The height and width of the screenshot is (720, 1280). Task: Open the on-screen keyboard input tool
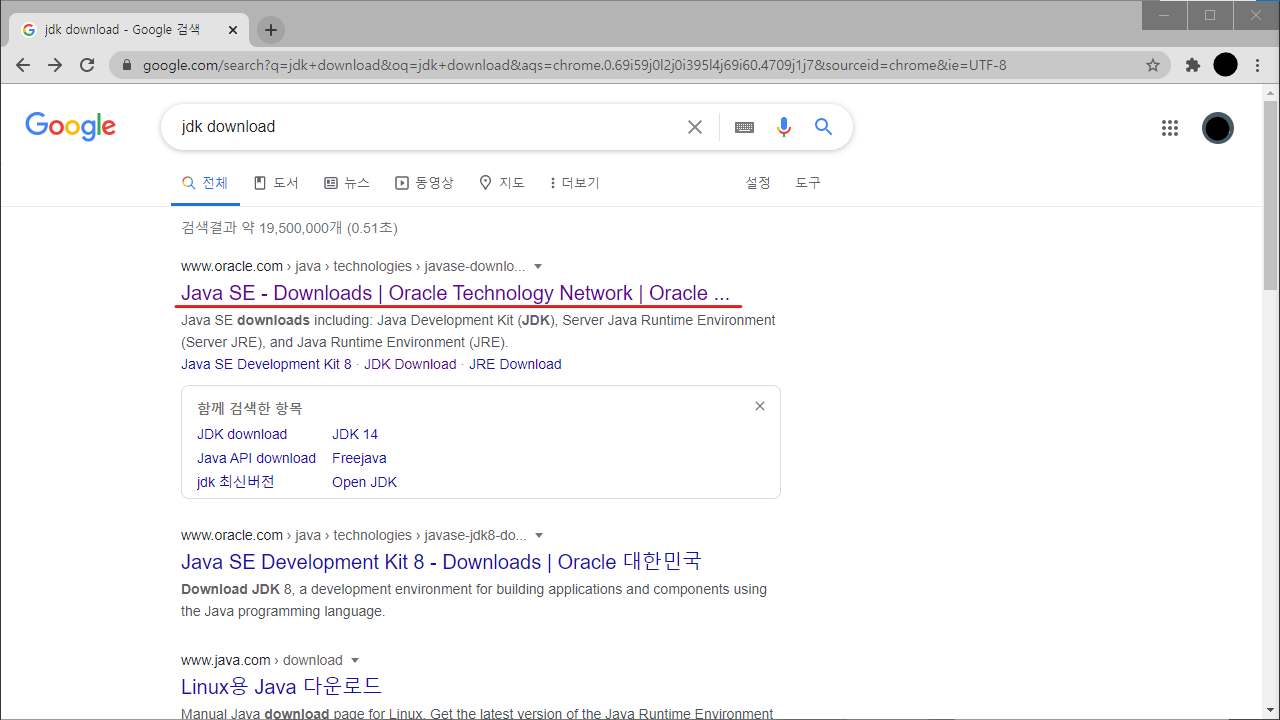[x=744, y=127]
